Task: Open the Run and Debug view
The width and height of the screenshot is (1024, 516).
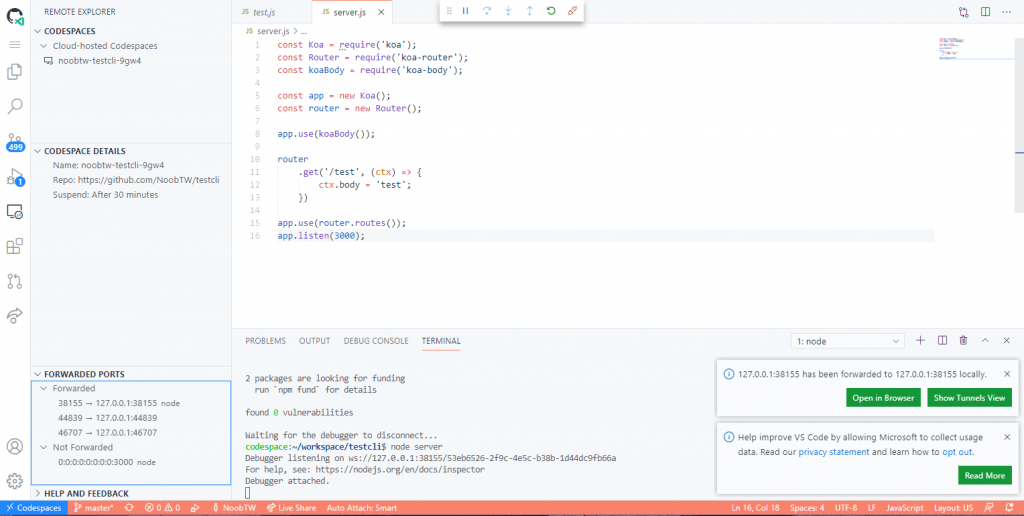Action: click(14, 177)
